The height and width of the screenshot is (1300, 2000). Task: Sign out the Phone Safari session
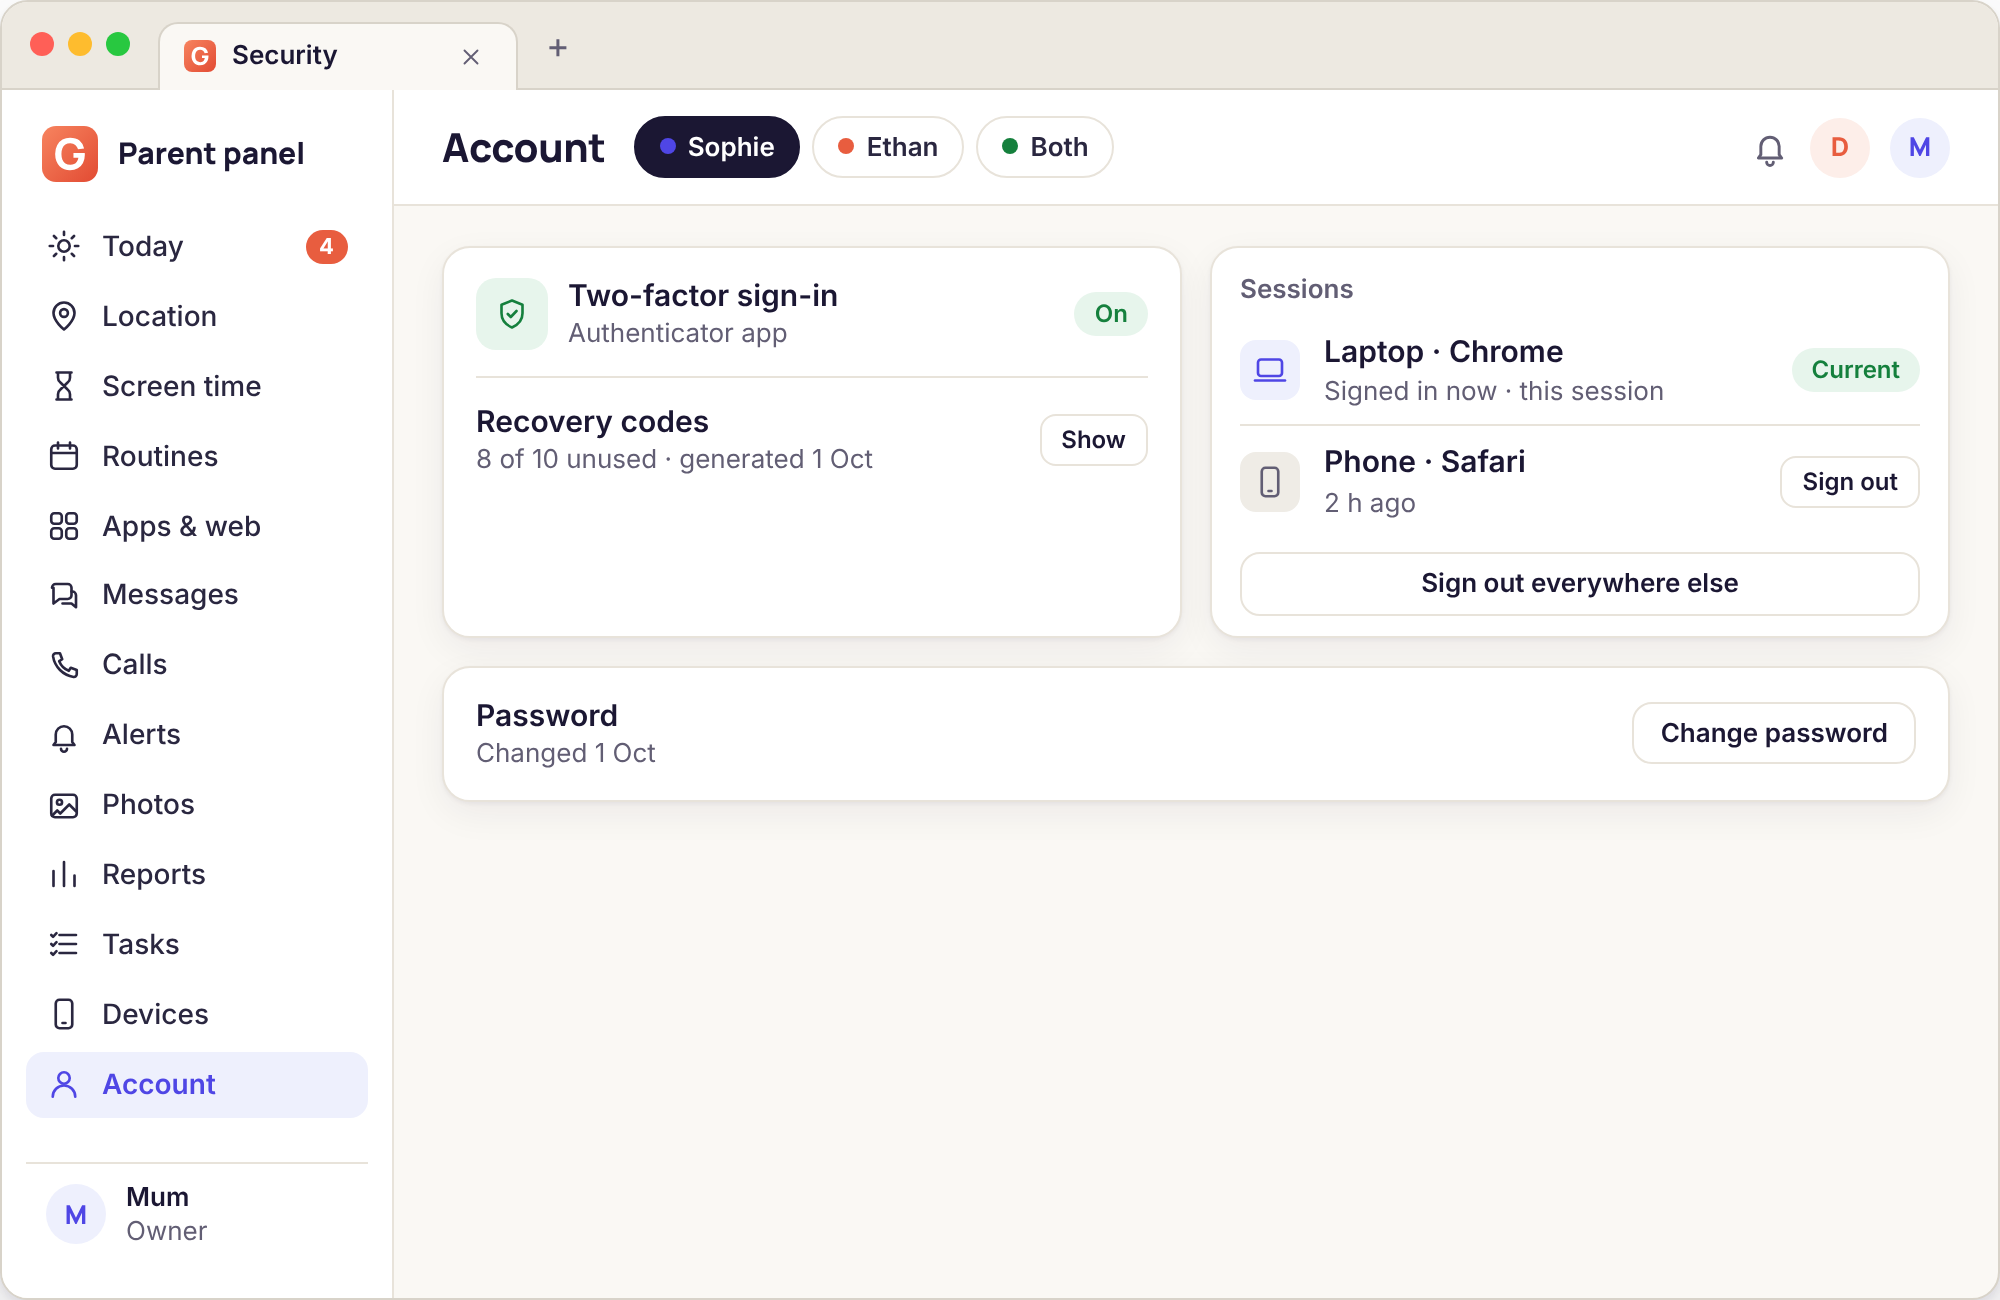1850,482
